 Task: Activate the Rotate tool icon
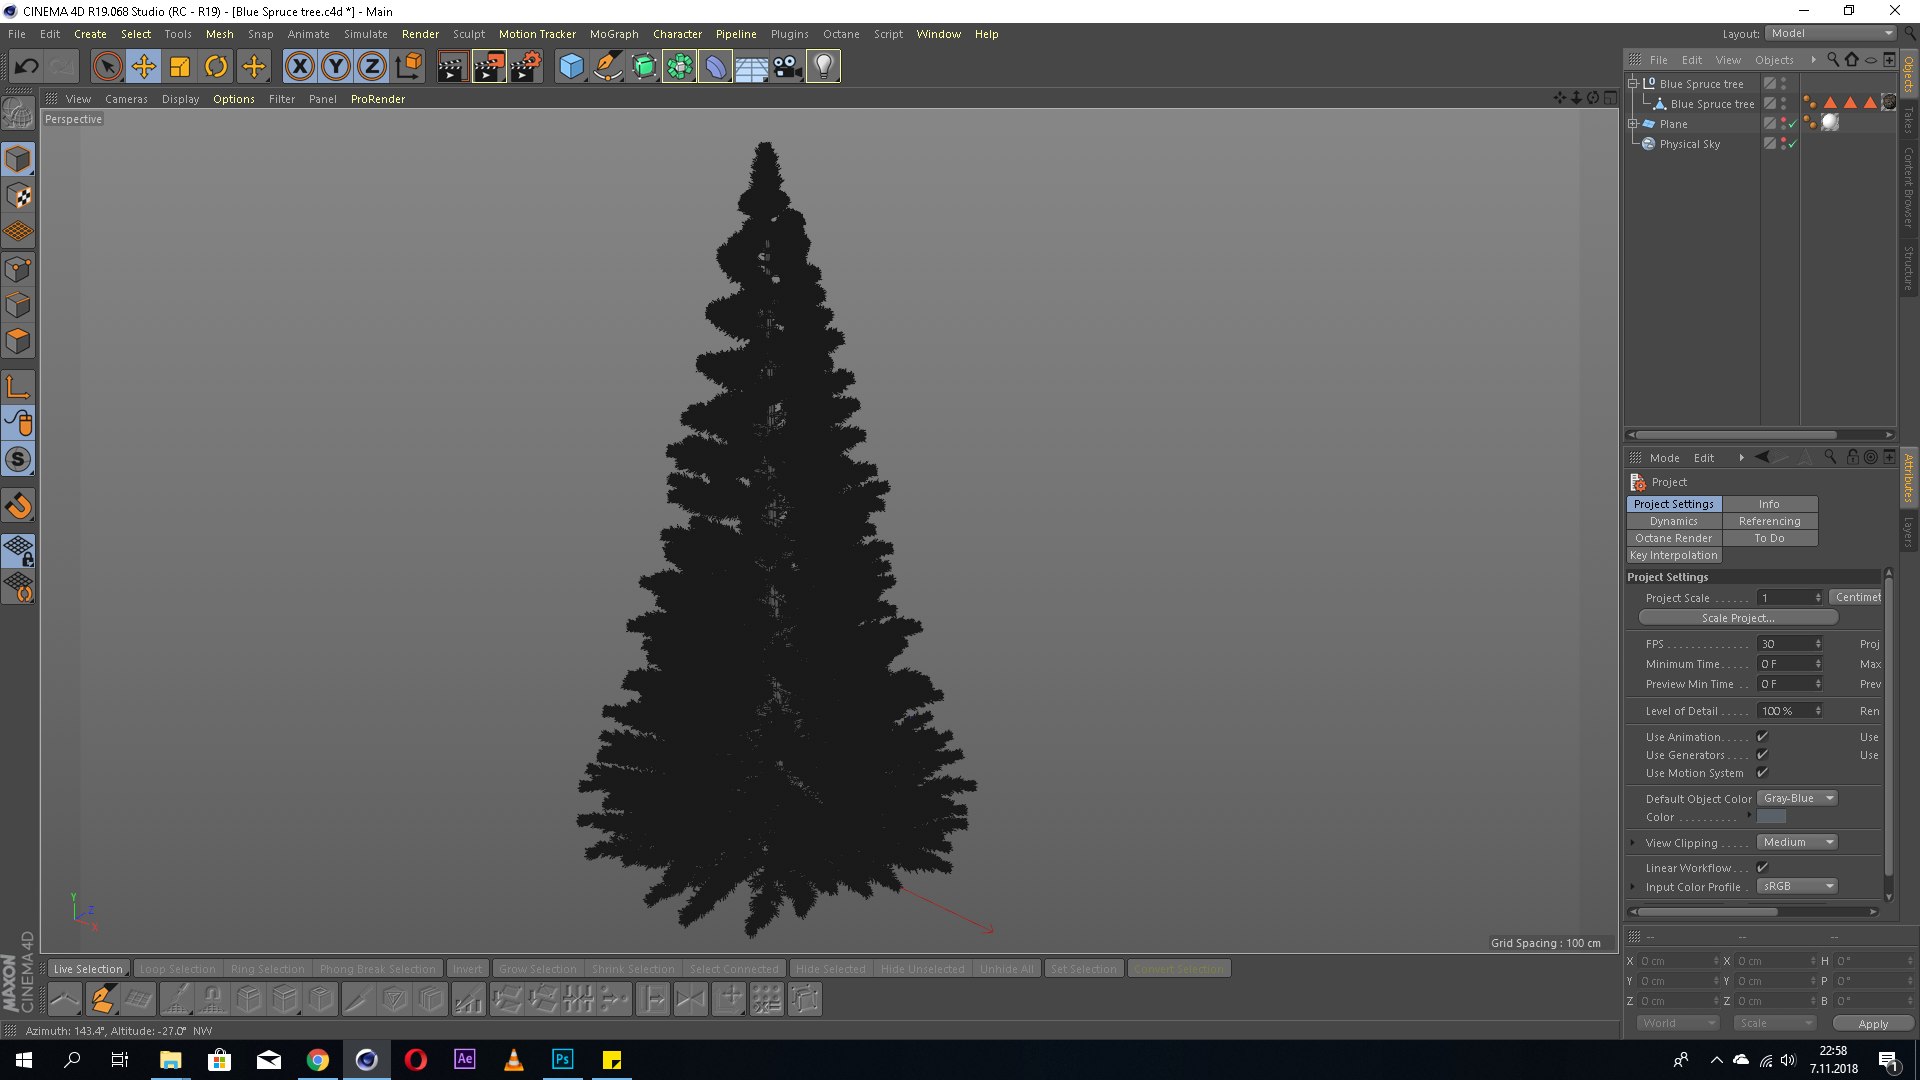(216, 67)
